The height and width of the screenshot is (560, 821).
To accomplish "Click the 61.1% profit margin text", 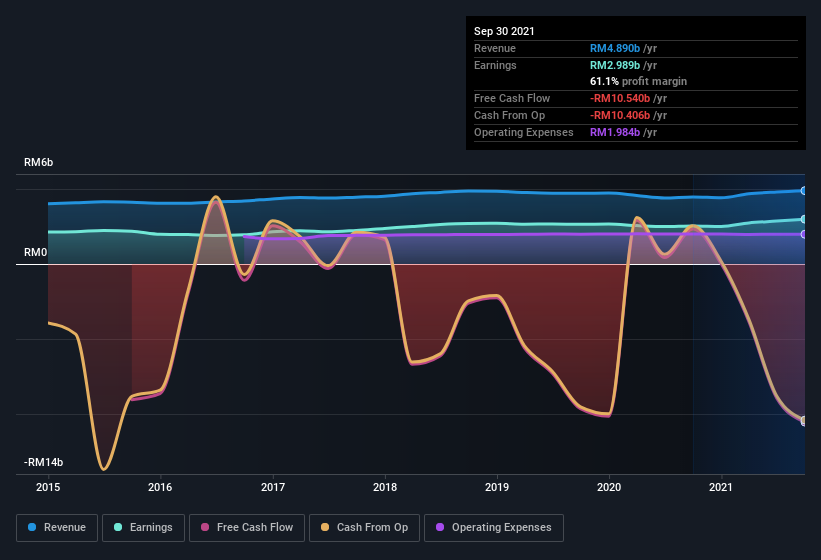I will point(638,82).
